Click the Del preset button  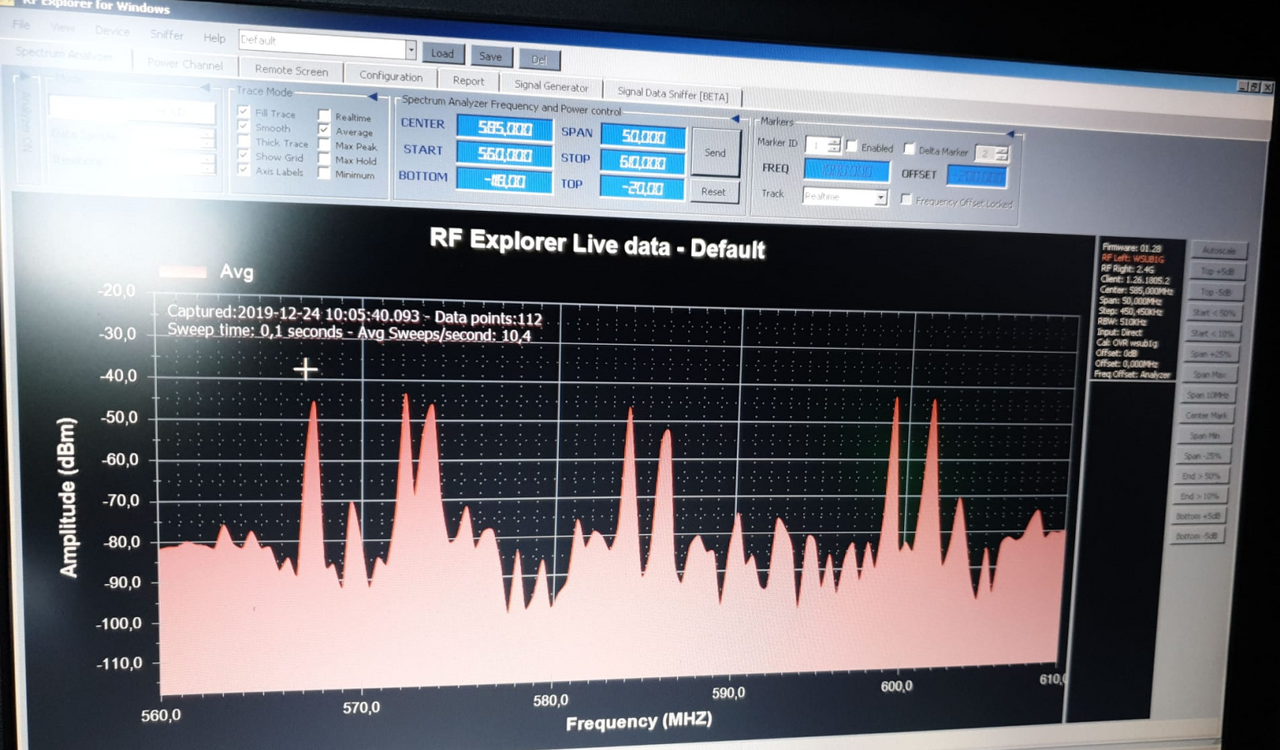pyautogui.click(x=539, y=60)
